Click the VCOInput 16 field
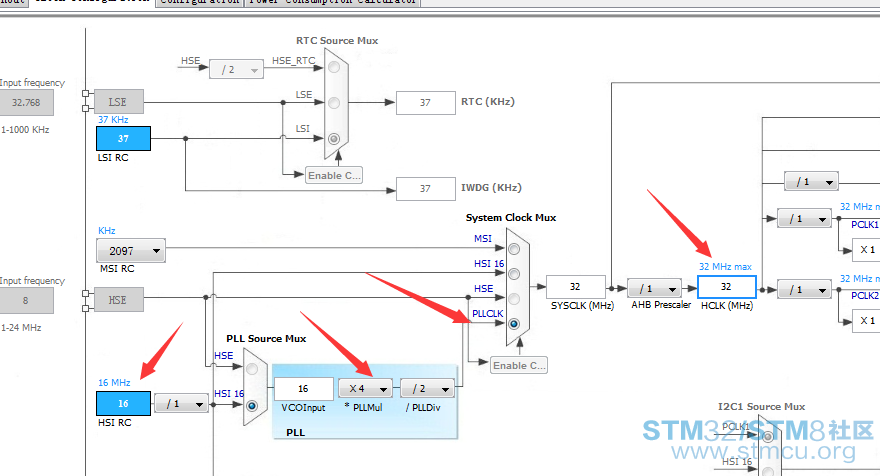Screen dimensions: 880x476 point(304,388)
